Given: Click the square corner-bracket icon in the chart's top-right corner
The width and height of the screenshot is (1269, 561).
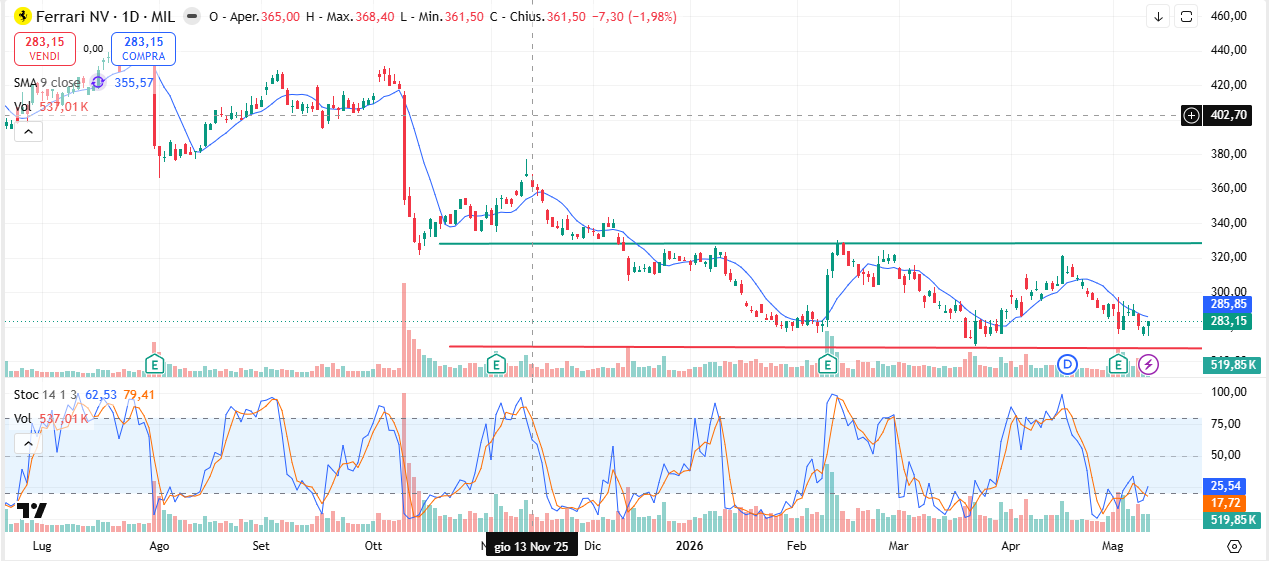Looking at the screenshot, I should click(1186, 16).
